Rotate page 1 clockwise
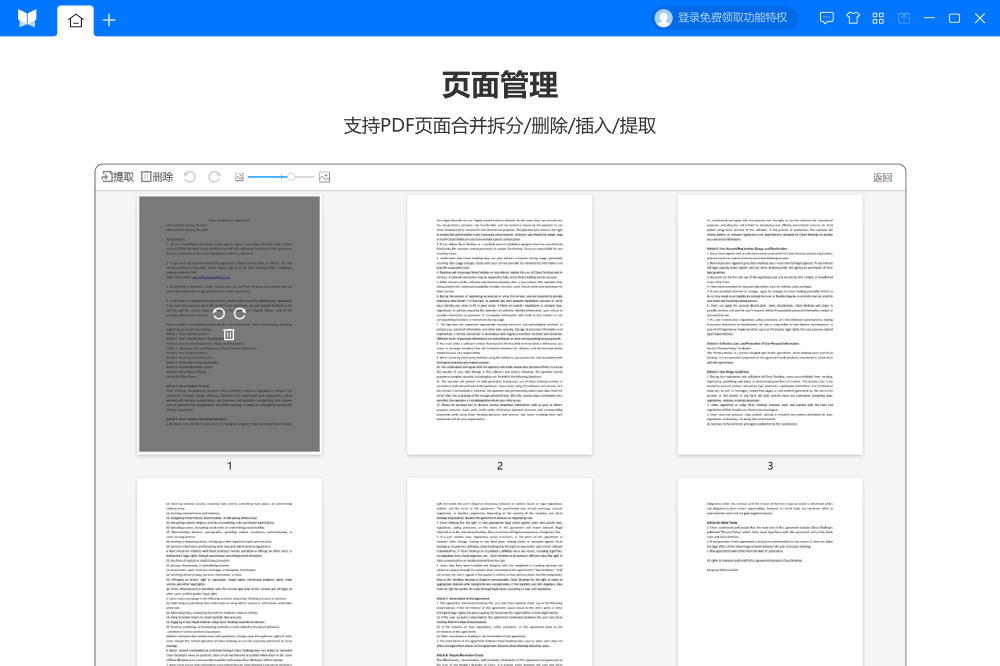 (240, 313)
